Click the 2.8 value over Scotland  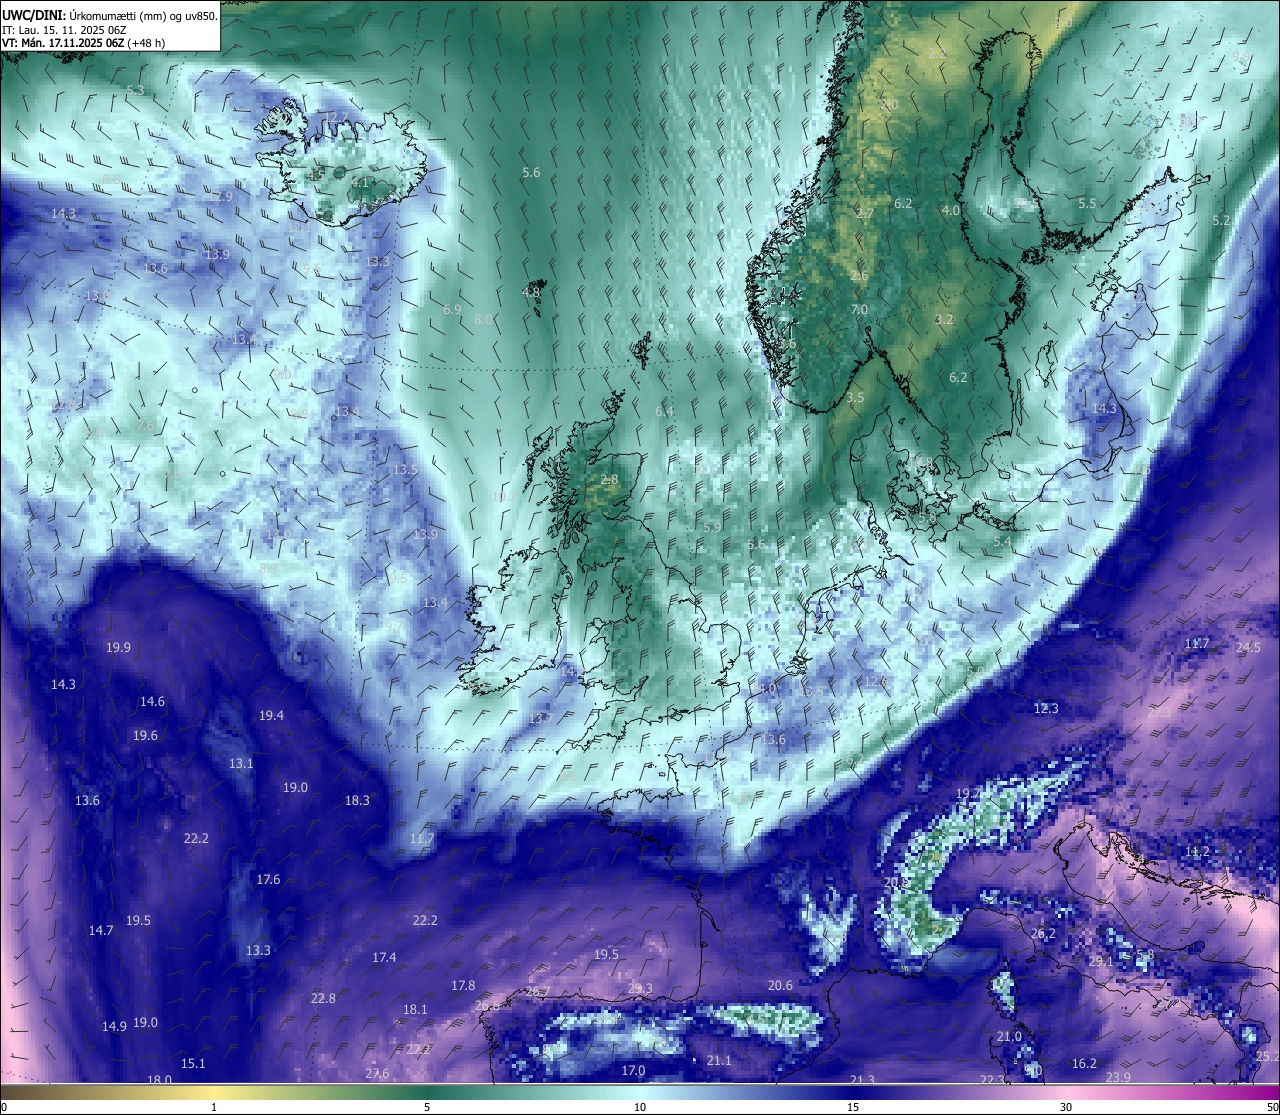point(609,480)
